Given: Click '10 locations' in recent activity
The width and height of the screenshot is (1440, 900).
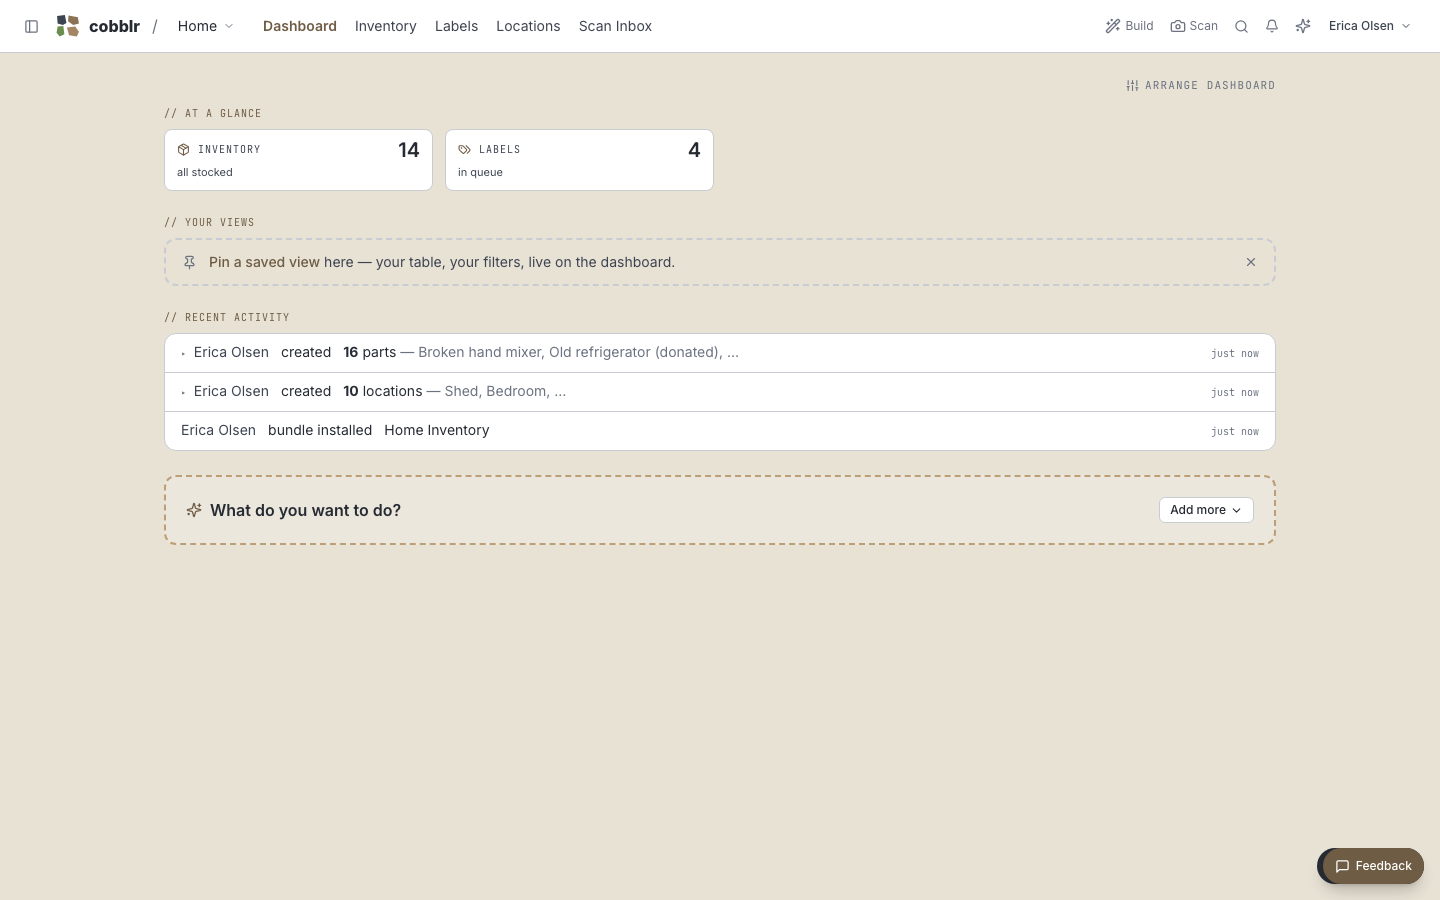Looking at the screenshot, I should 383,391.
